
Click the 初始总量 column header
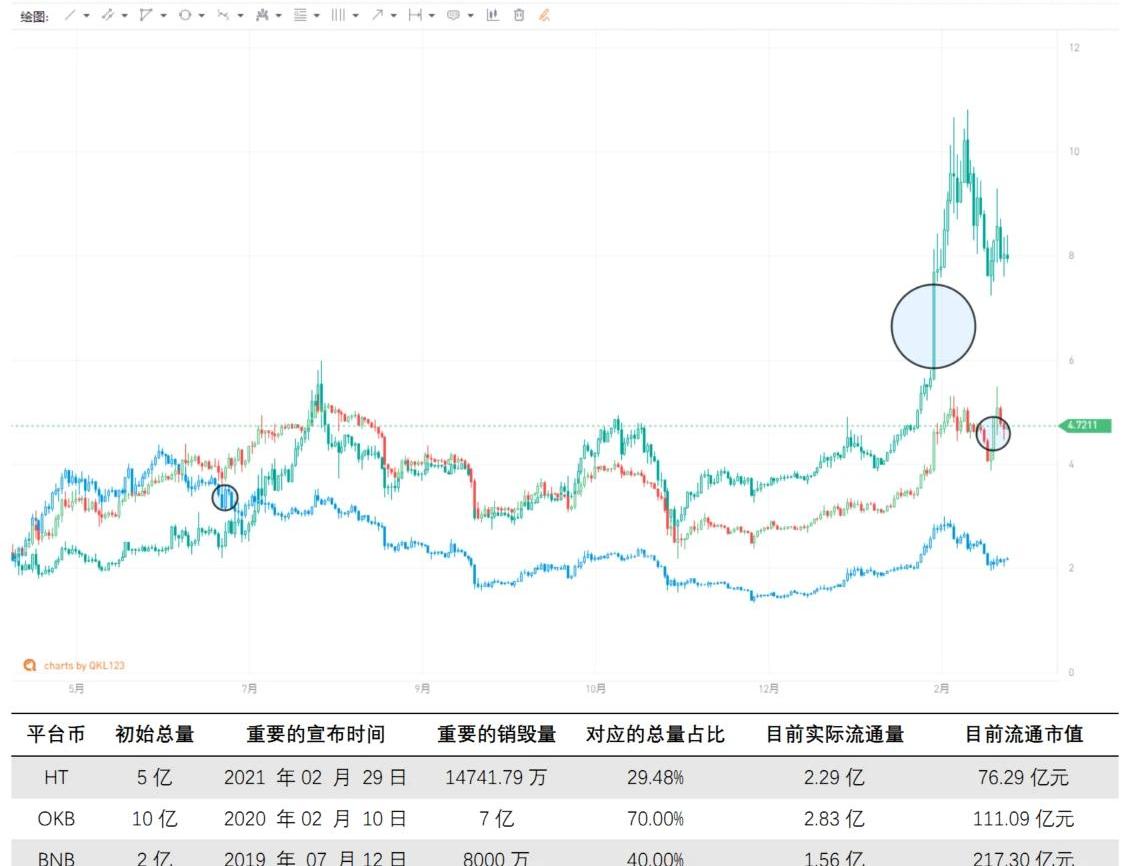(x=155, y=734)
